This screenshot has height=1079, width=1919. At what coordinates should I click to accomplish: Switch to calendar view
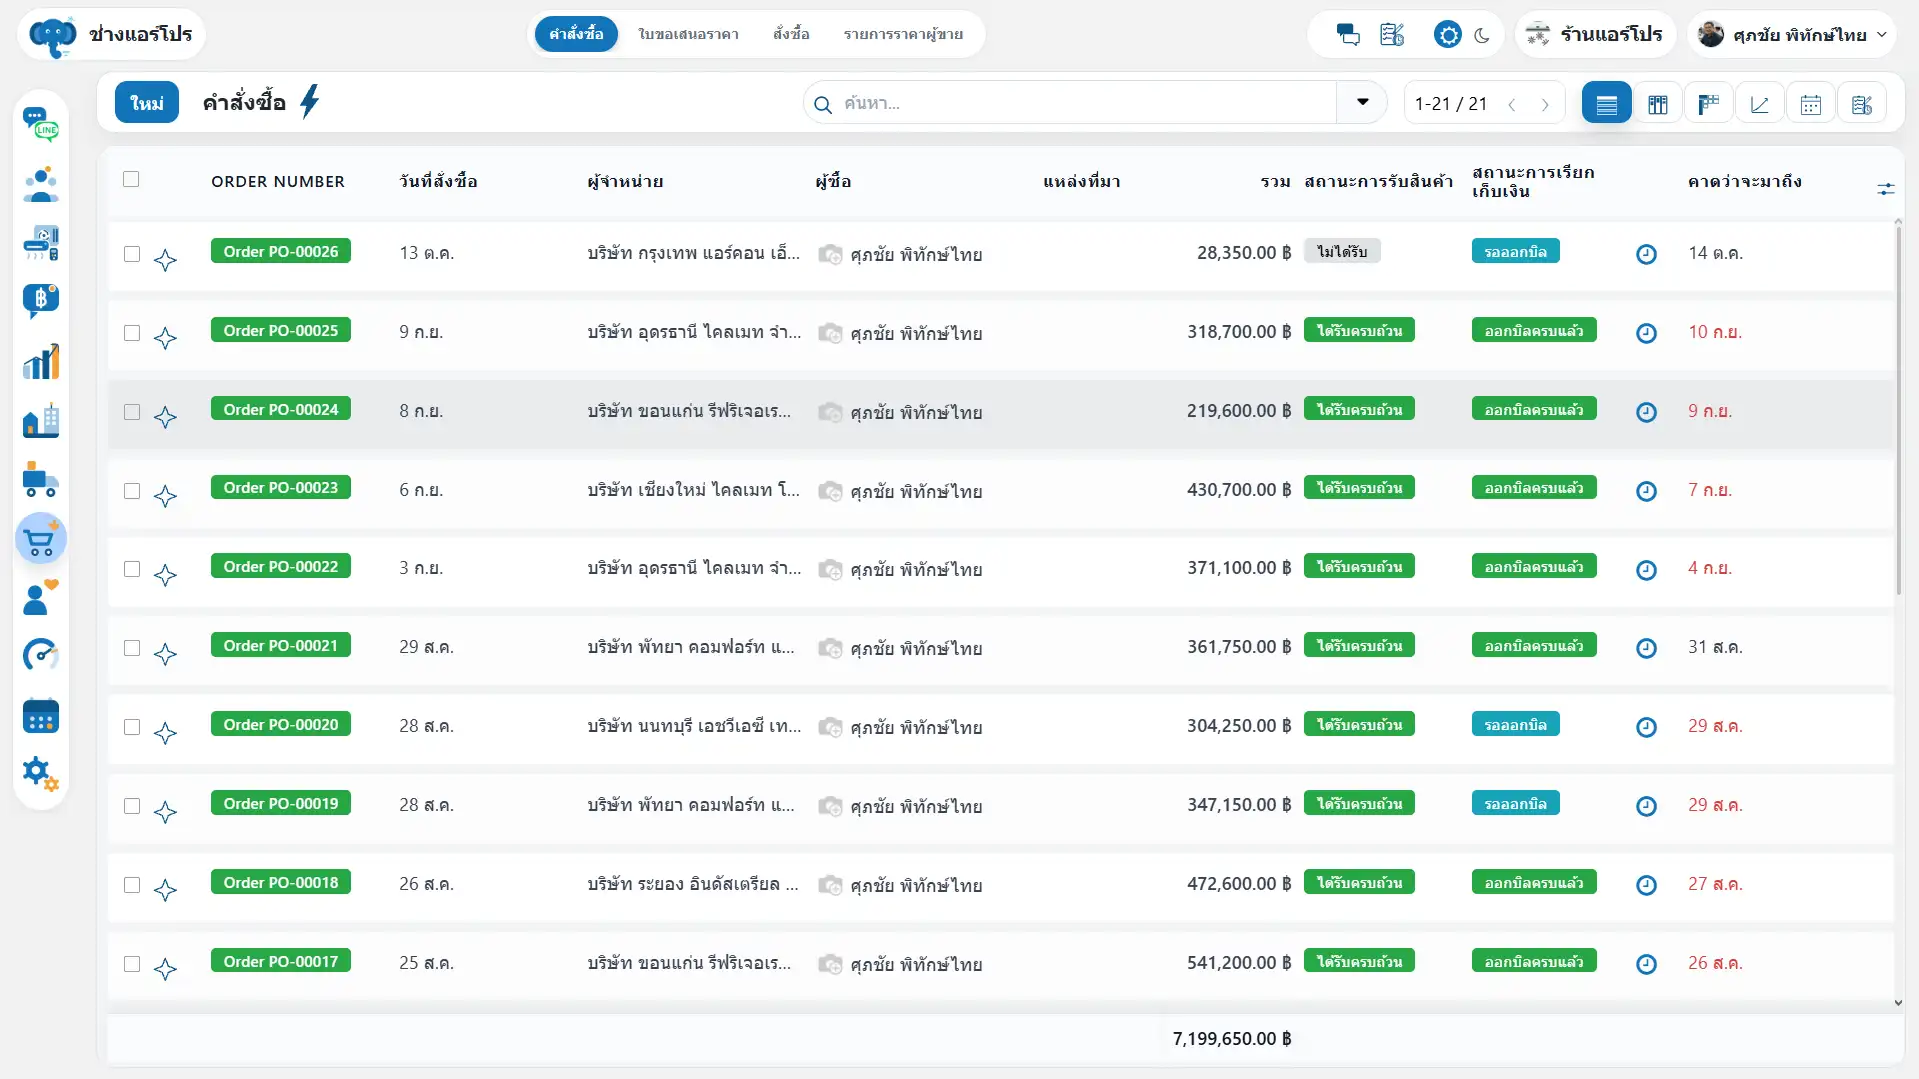tap(1811, 103)
